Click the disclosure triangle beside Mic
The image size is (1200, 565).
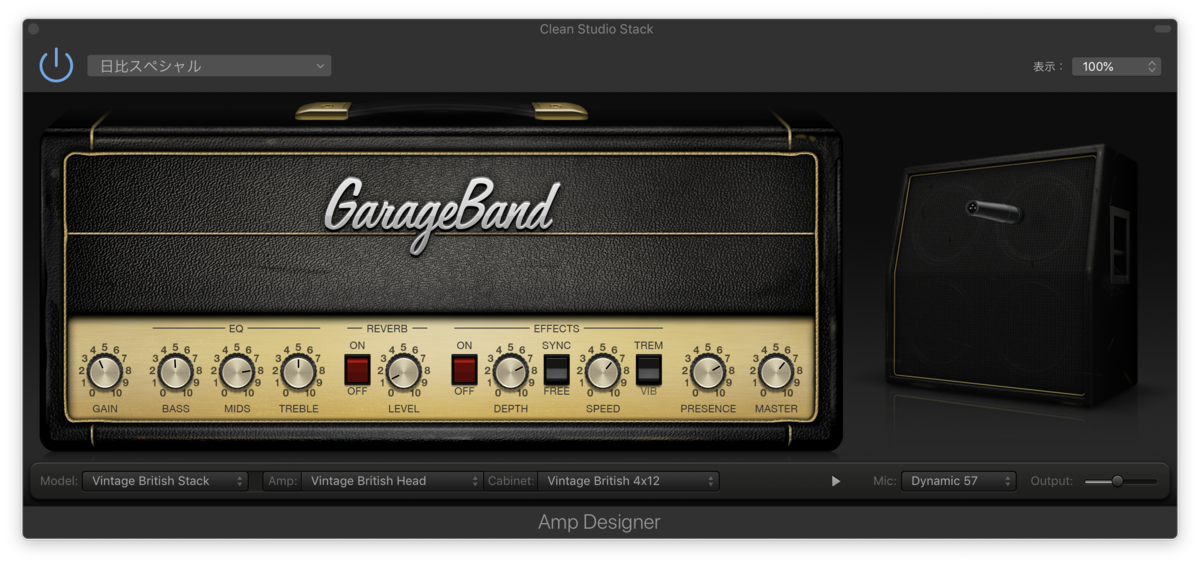coord(836,481)
